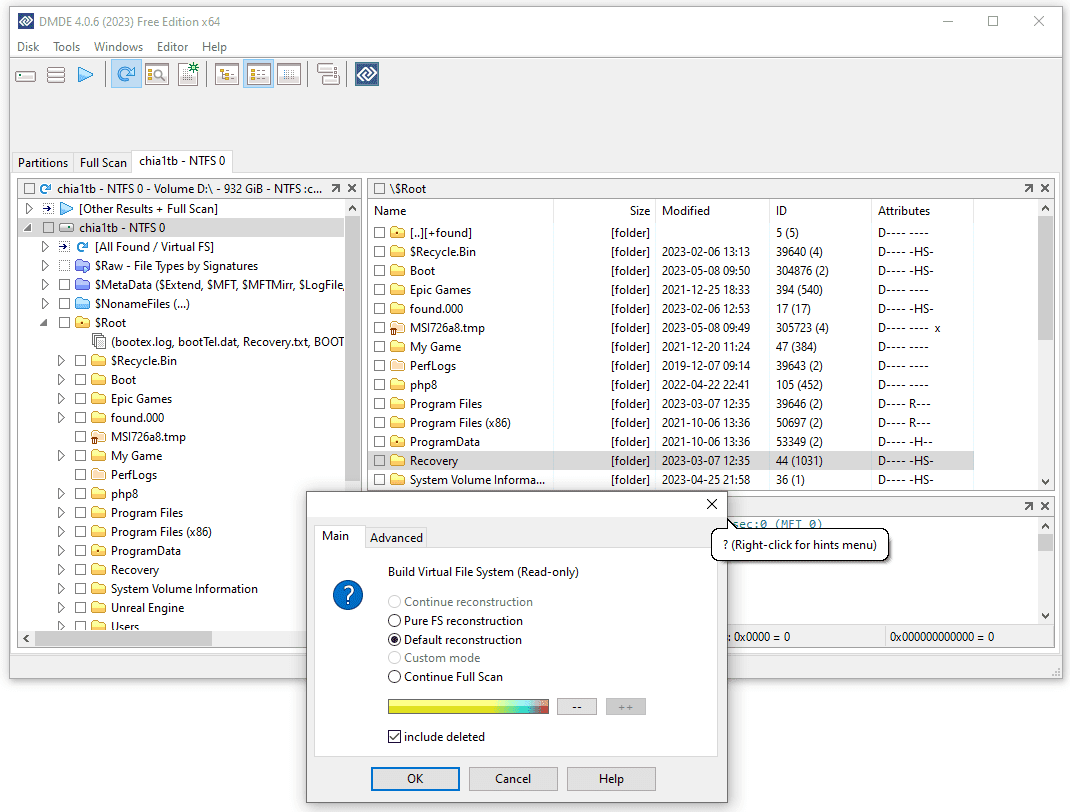The image size is (1070, 812).
Task: Expand the $Recycle.Bin tree node
Action: click(61, 361)
